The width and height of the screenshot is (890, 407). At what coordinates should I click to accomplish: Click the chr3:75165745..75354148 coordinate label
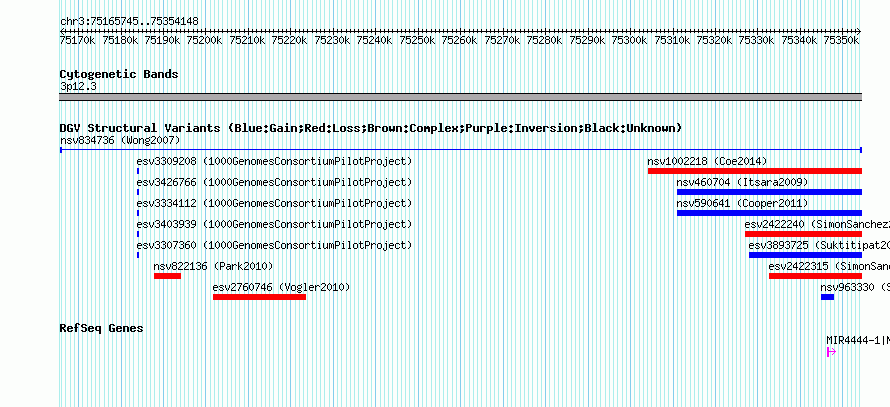[129, 22]
